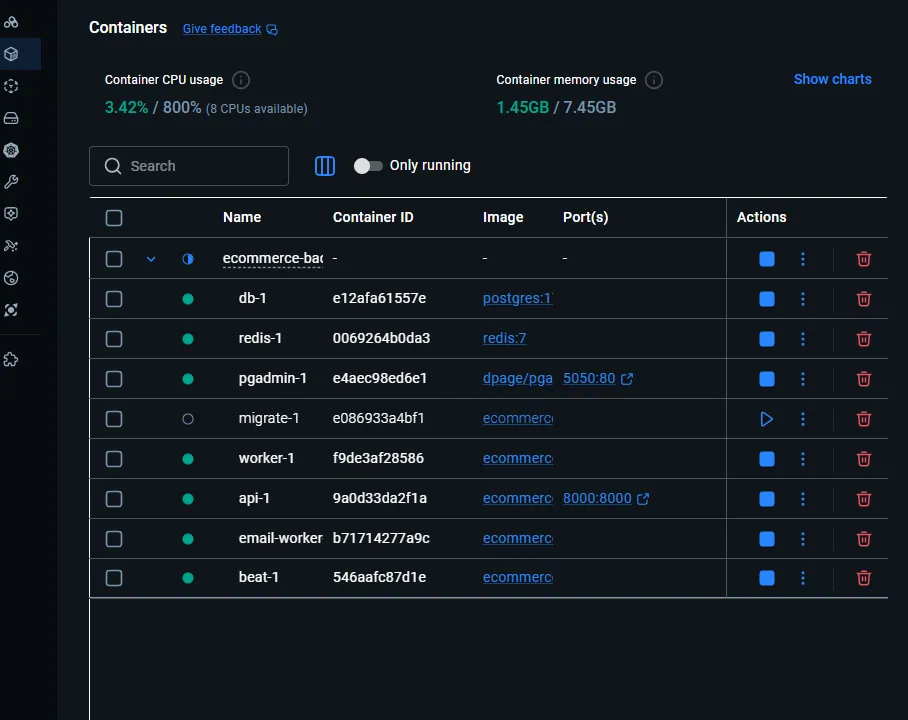Check the email-worker row checkbox
Screen dimensions: 908x720
pyautogui.click(x=114, y=539)
